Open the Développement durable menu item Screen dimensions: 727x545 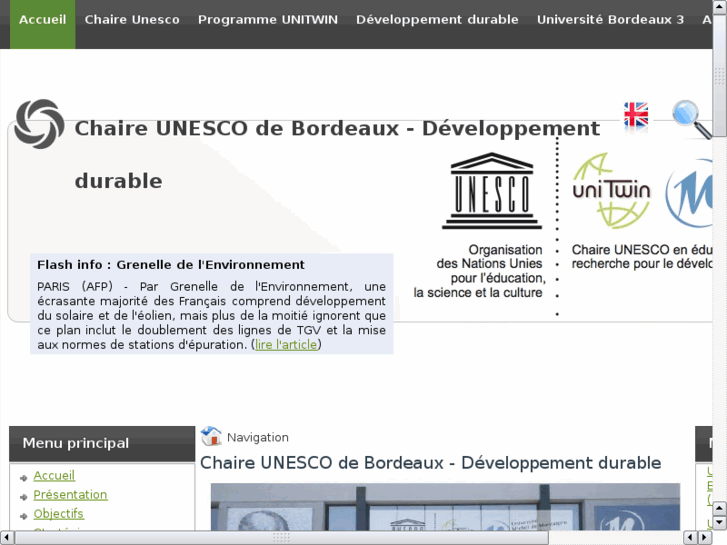point(437,19)
